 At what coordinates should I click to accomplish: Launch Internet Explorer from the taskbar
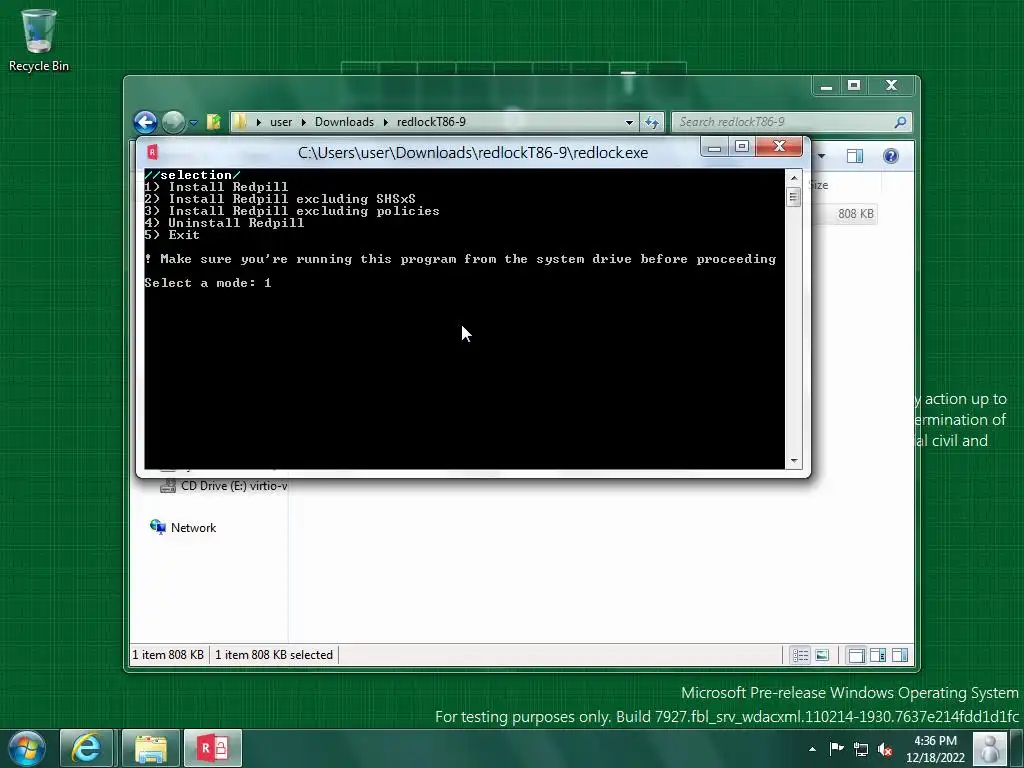pyautogui.click(x=87, y=748)
